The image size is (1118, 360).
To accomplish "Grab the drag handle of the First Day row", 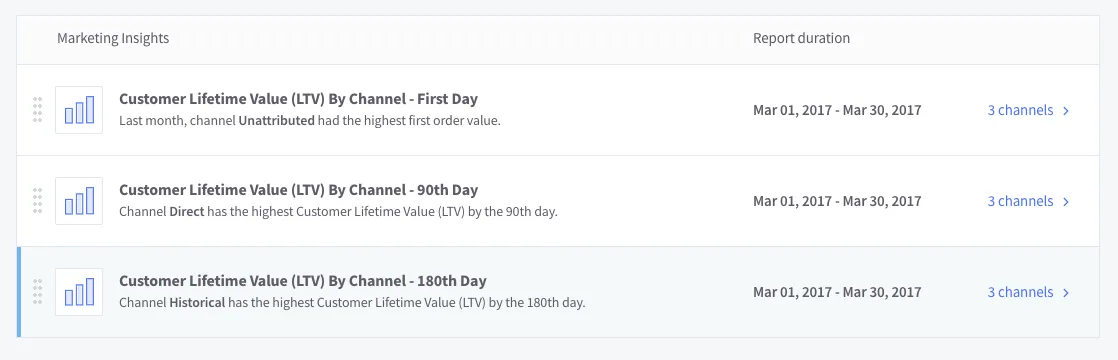I will click(x=38, y=110).
